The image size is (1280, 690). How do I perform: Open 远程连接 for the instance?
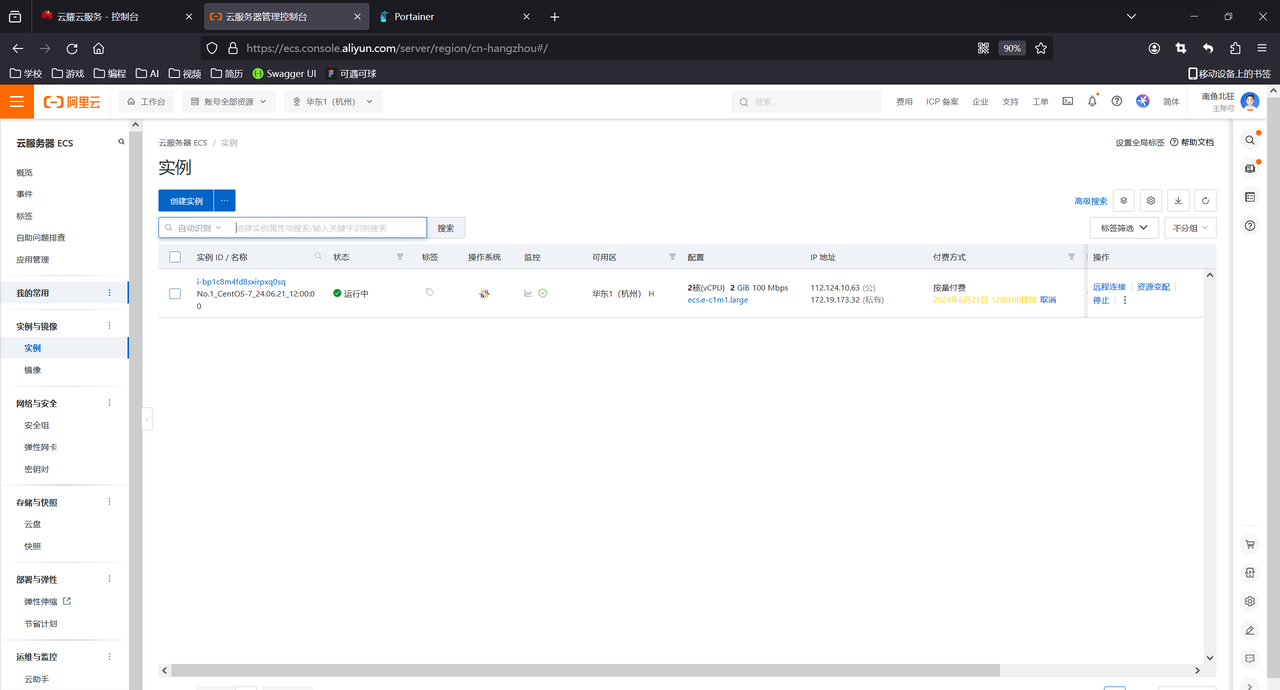(1109, 287)
